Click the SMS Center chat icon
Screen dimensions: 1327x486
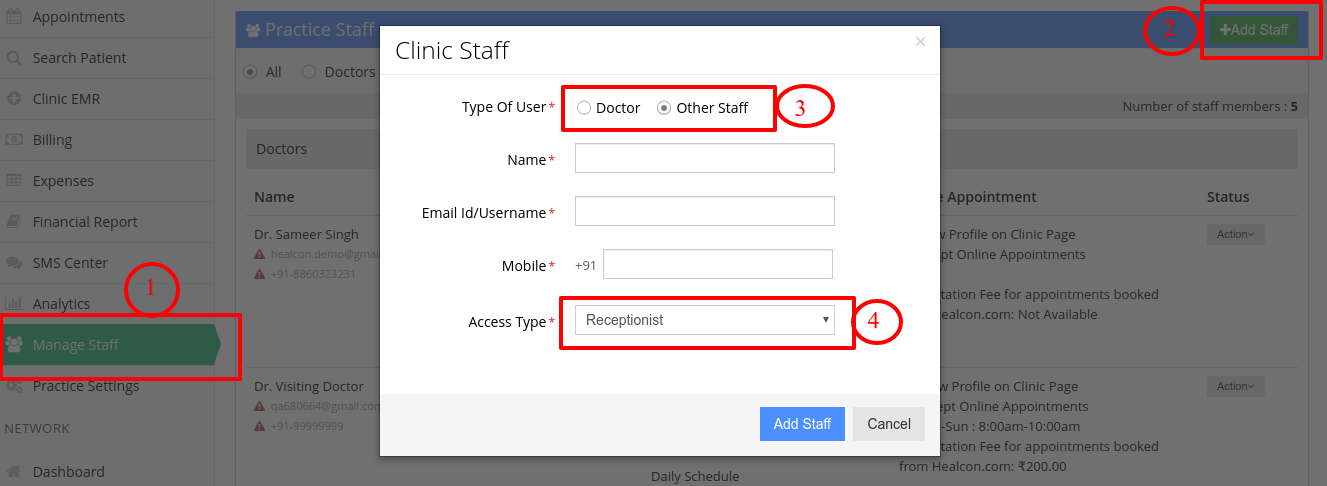point(14,263)
